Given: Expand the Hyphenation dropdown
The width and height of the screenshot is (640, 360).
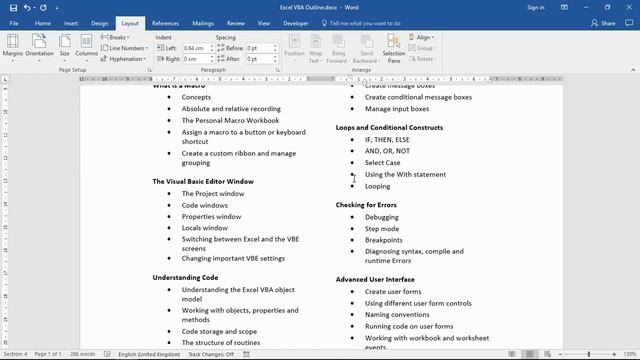Looking at the screenshot, I should 123,59.
